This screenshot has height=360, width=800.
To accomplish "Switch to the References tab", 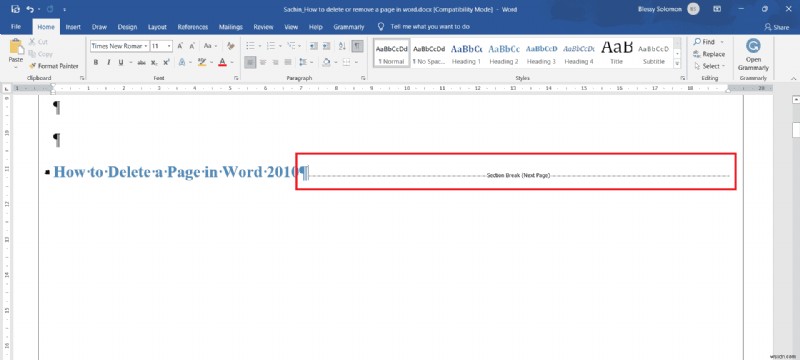I will (193, 27).
